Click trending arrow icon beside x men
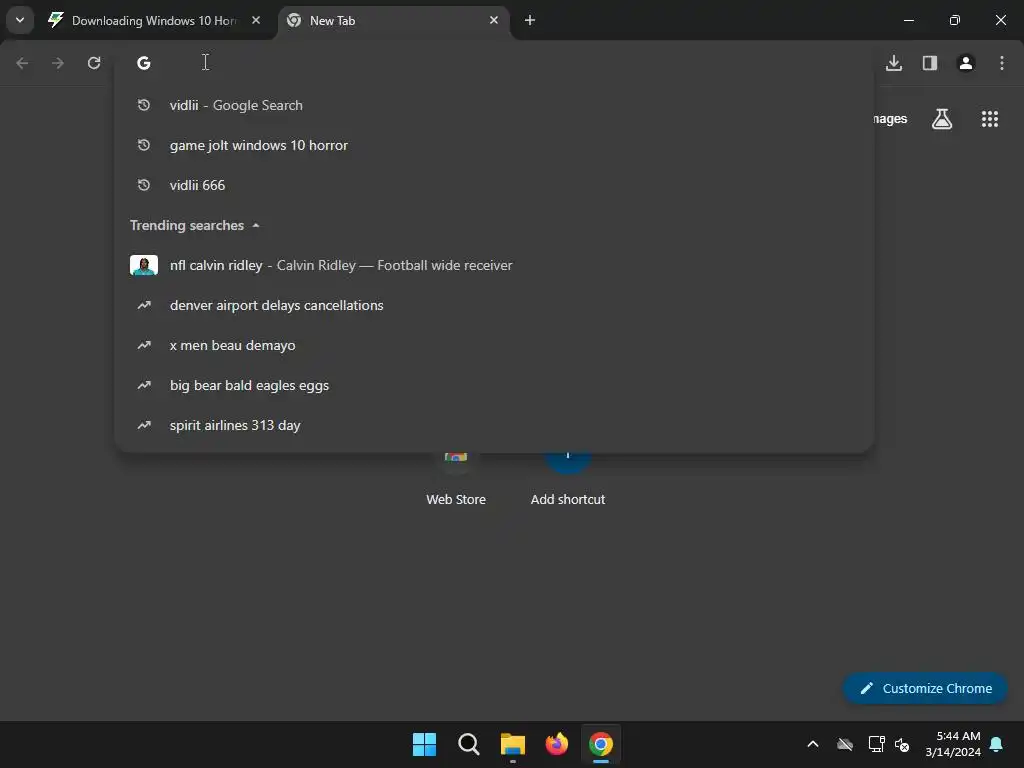1024x768 pixels. 144,345
